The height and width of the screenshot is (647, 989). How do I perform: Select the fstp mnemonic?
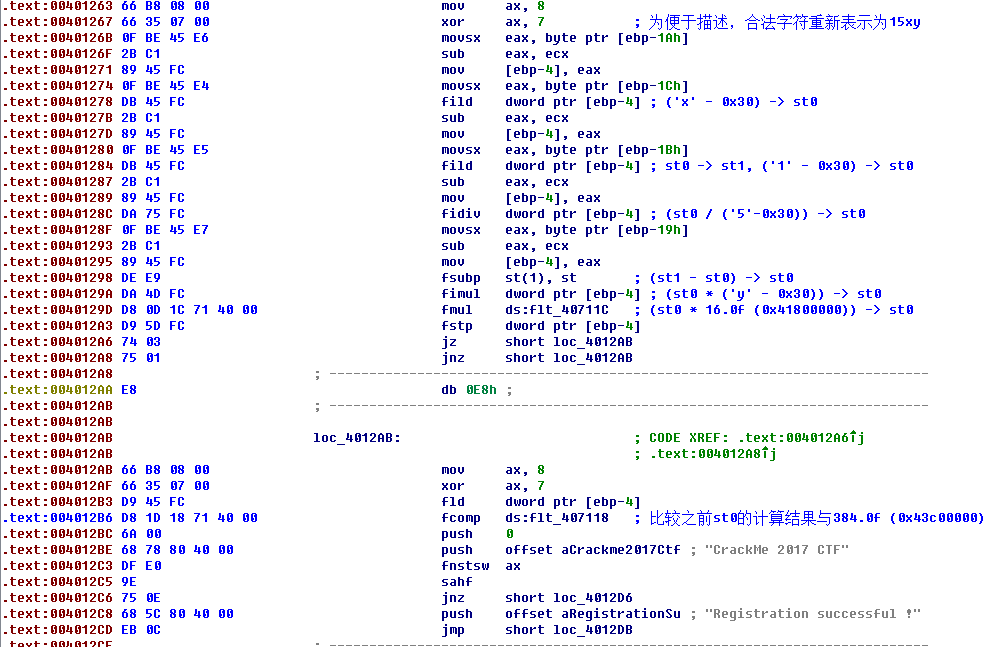457,326
